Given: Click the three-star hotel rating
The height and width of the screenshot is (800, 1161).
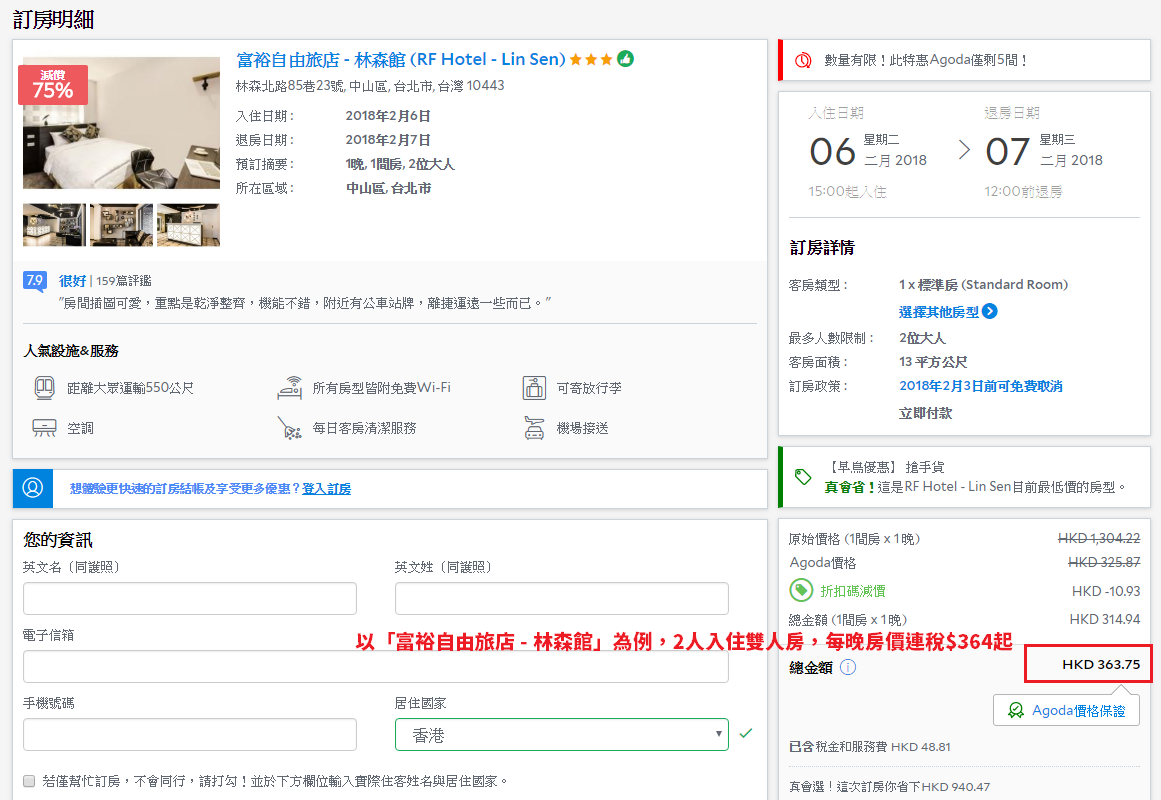Looking at the screenshot, I should (x=591, y=59).
